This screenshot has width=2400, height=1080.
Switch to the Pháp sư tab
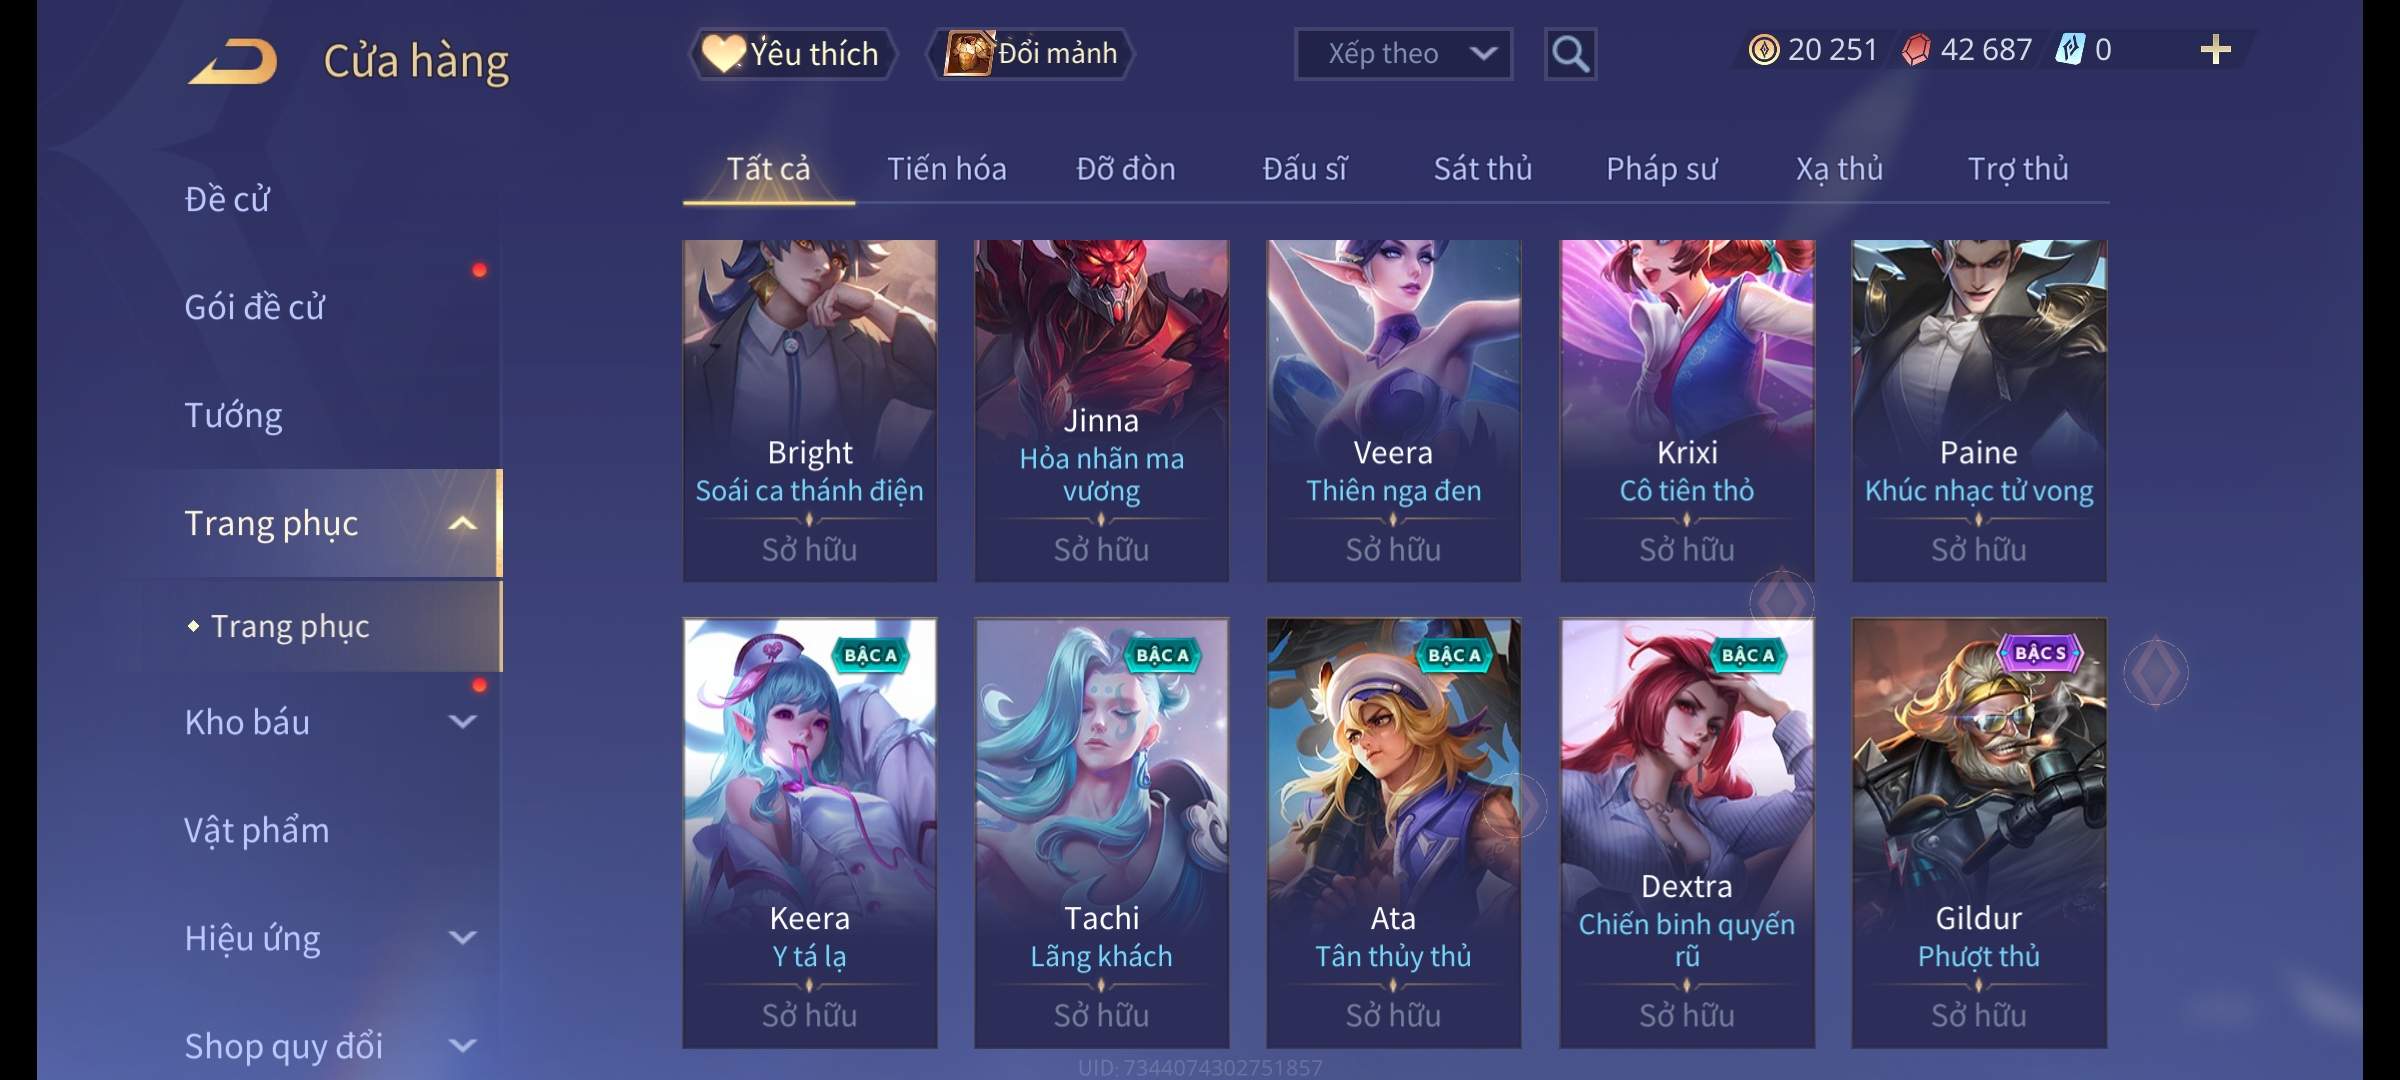(1661, 169)
